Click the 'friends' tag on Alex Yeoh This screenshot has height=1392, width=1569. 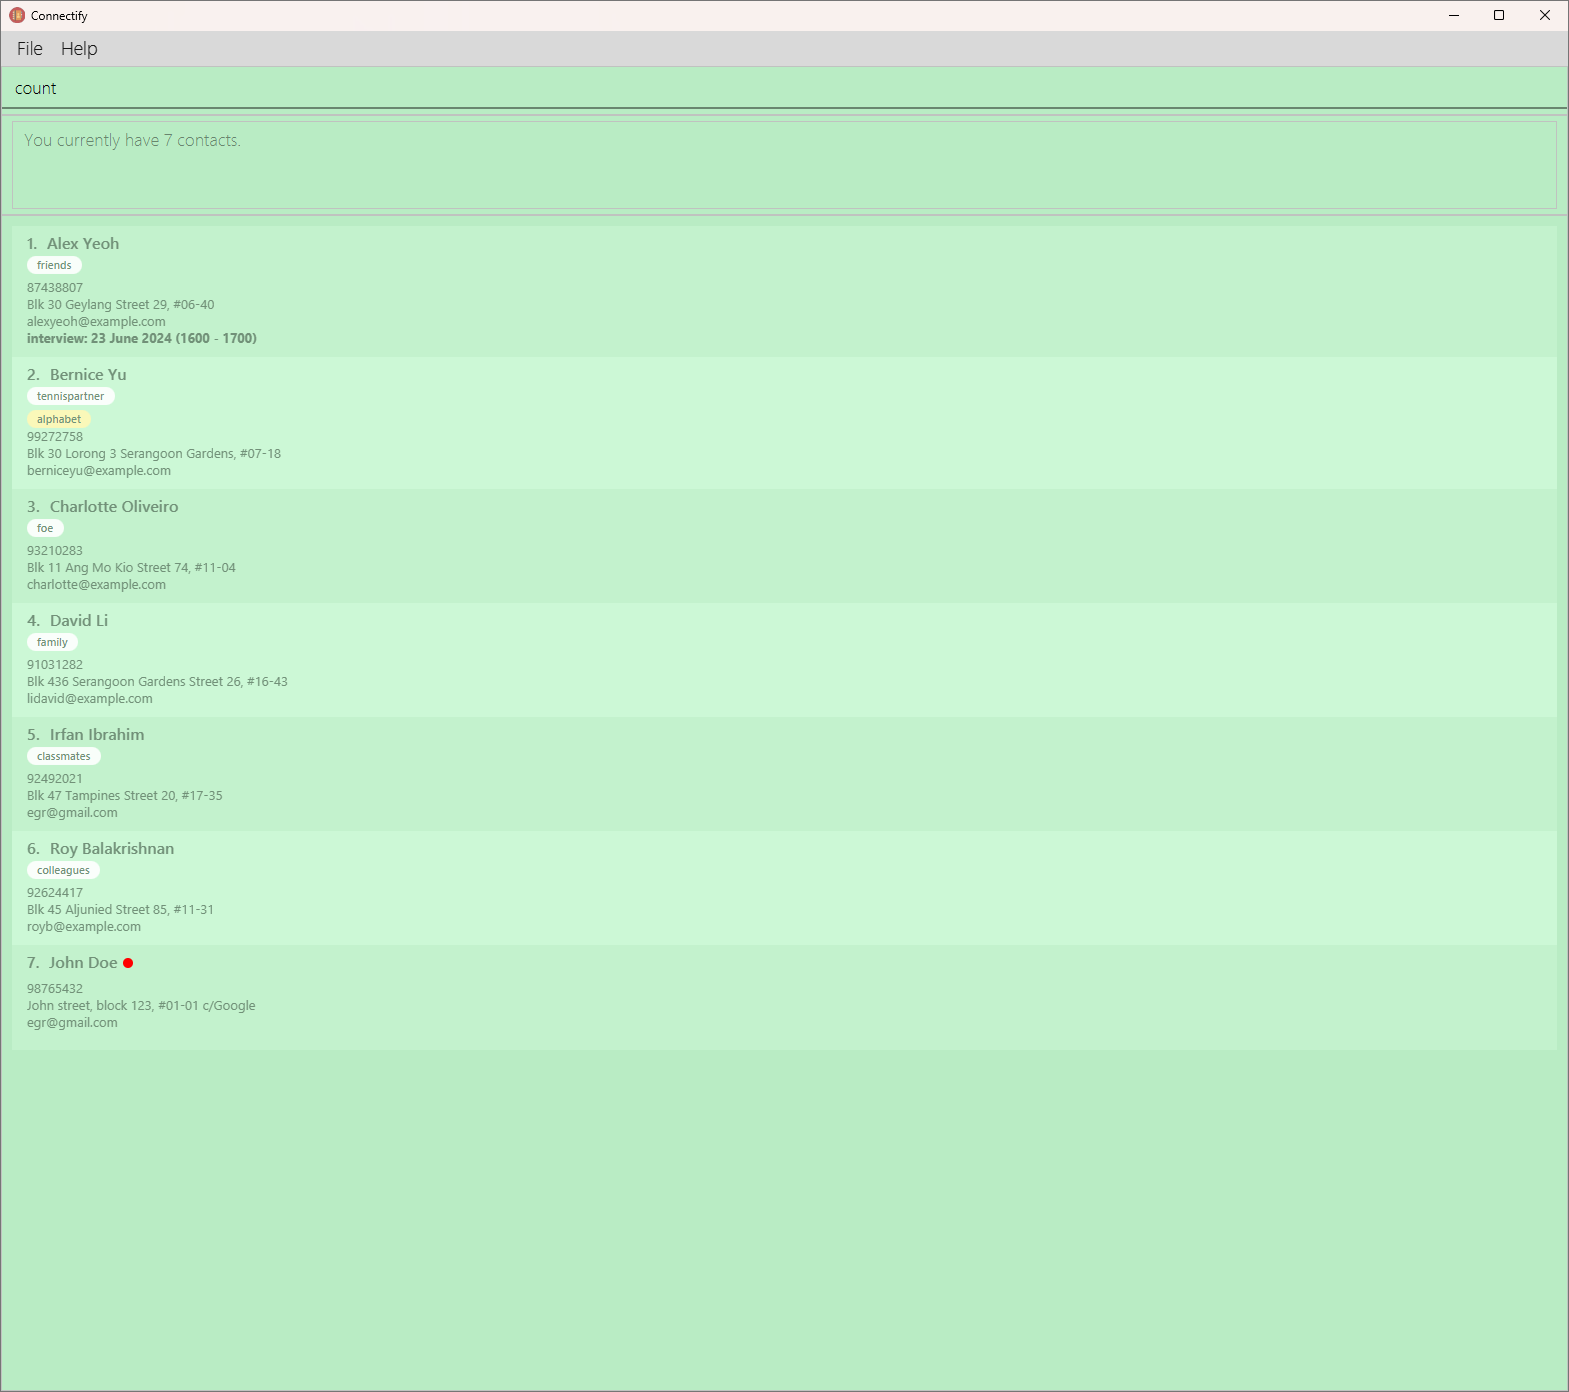click(x=54, y=265)
